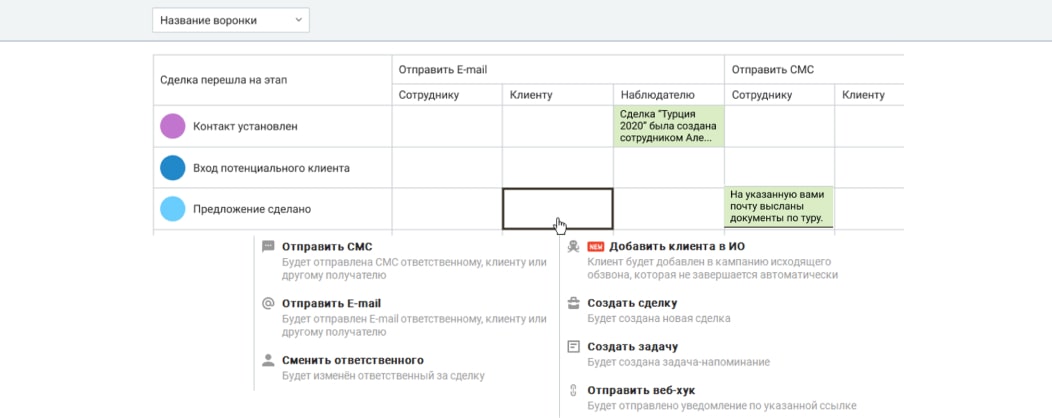Click the task note icon
The height and width of the screenshot is (418, 1052).
point(573,346)
